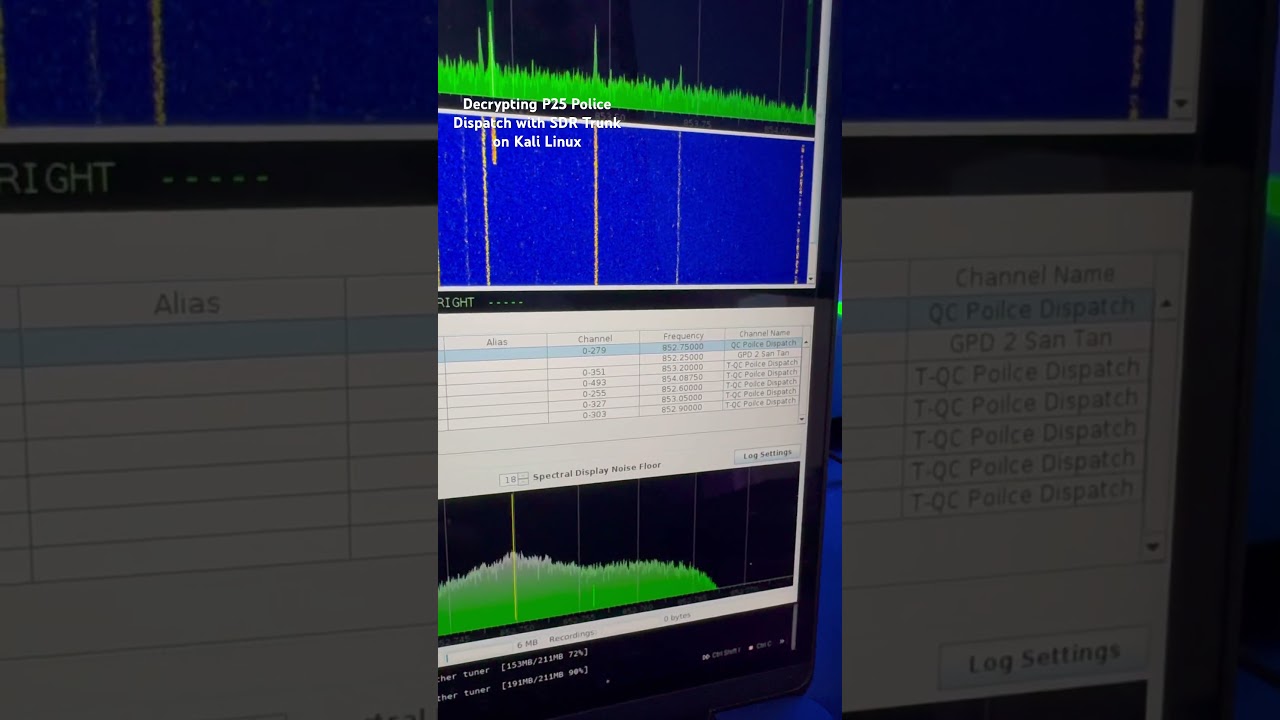This screenshot has height=720, width=1280.
Task: Click the upper green spectrum display
Action: [626, 60]
